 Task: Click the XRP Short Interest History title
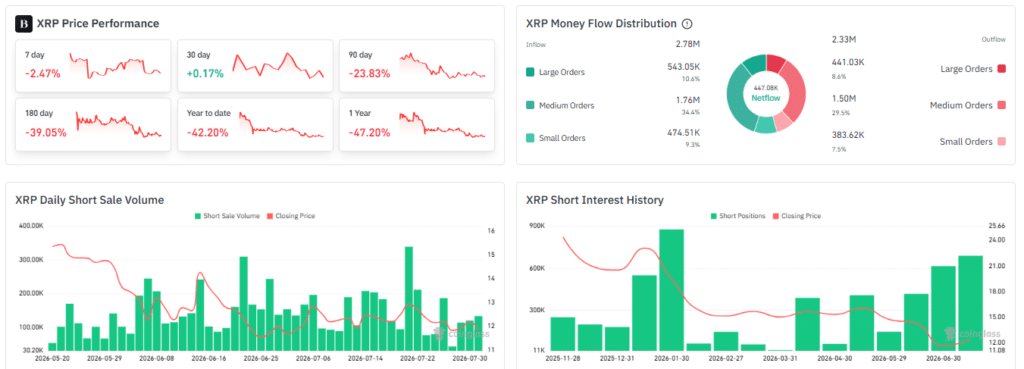[x=594, y=200]
